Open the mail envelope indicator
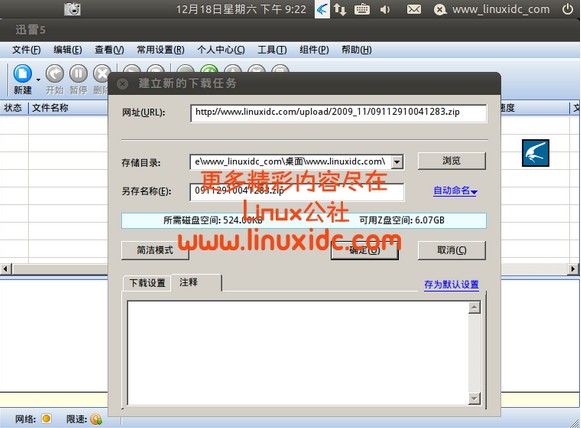Image resolution: width=581 pixels, height=428 pixels. tap(414, 9)
